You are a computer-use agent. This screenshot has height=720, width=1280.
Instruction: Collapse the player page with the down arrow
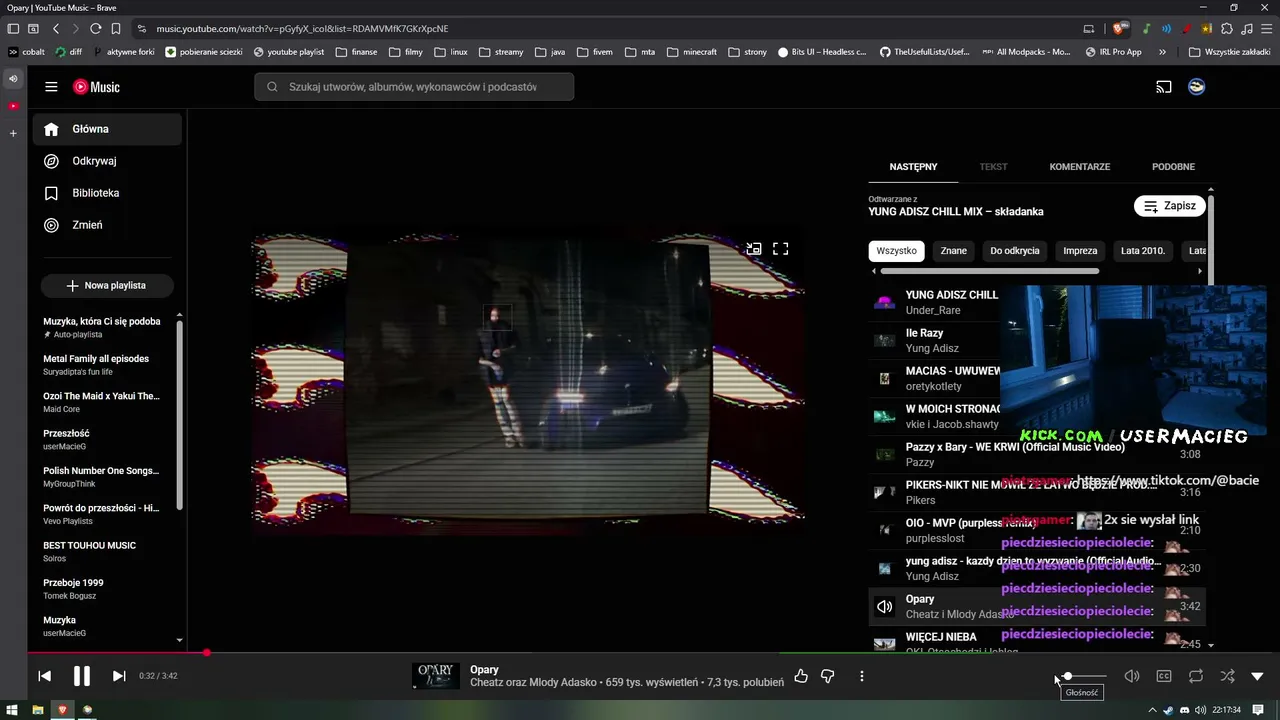point(1258,676)
